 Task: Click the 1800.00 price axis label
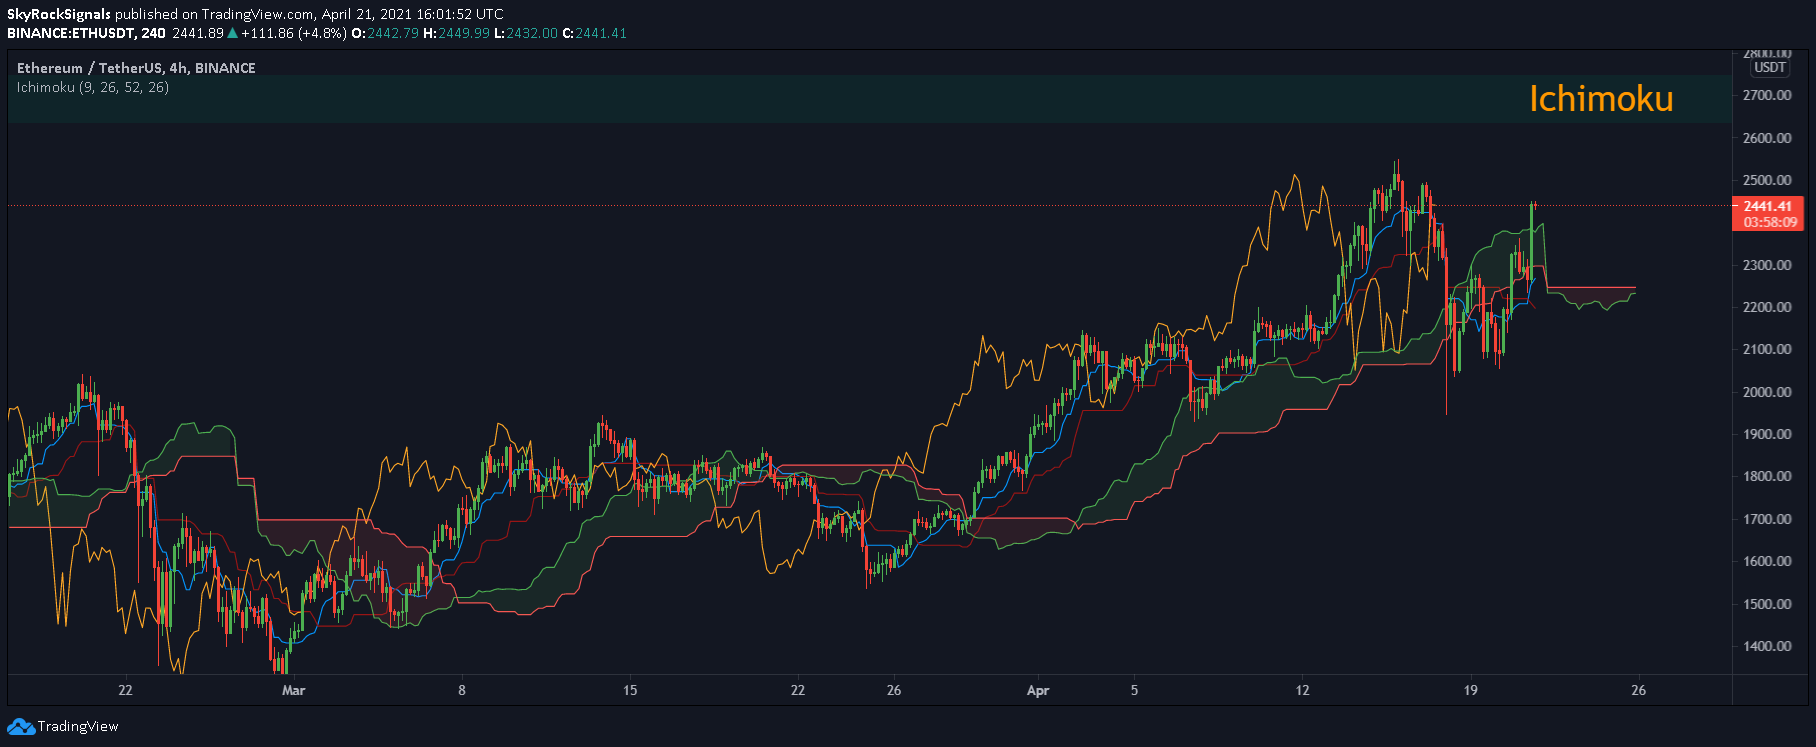coord(1767,476)
